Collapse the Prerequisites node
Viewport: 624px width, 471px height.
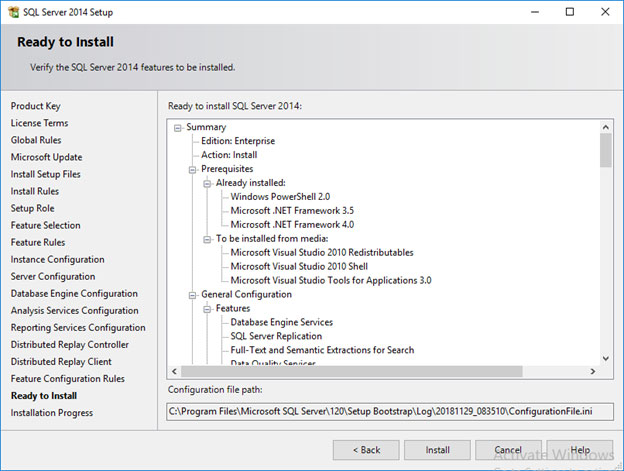(193, 170)
